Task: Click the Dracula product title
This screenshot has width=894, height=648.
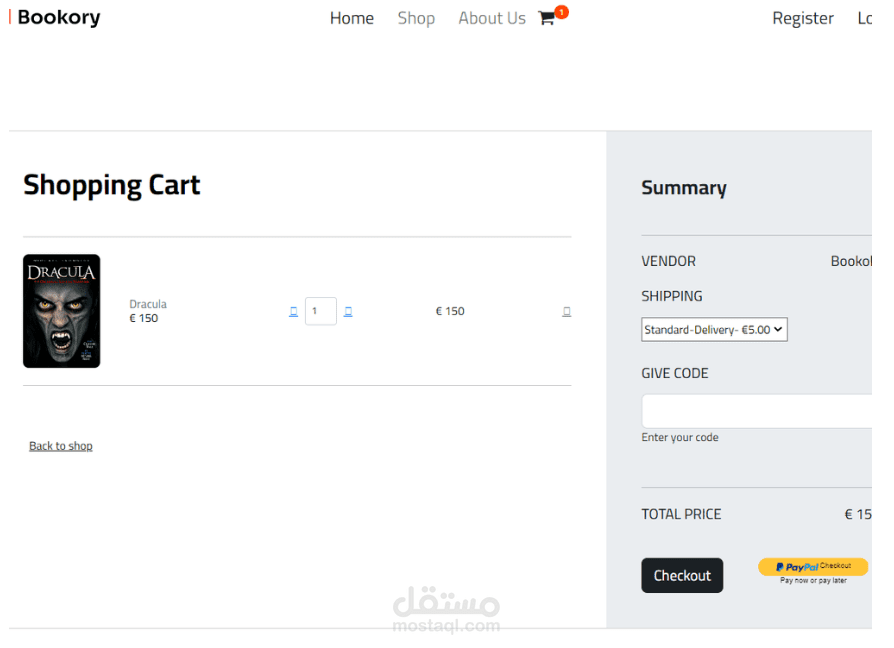Action: (x=148, y=304)
